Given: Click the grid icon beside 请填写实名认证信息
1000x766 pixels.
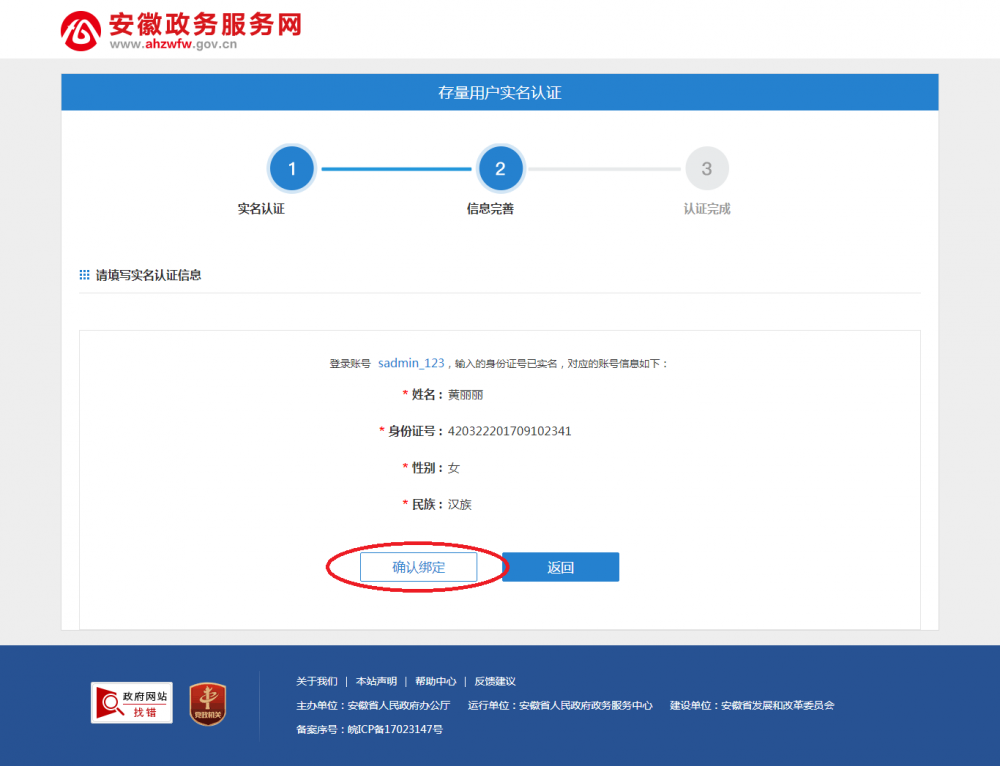Looking at the screenshot, I should click(x=85, y=275).
